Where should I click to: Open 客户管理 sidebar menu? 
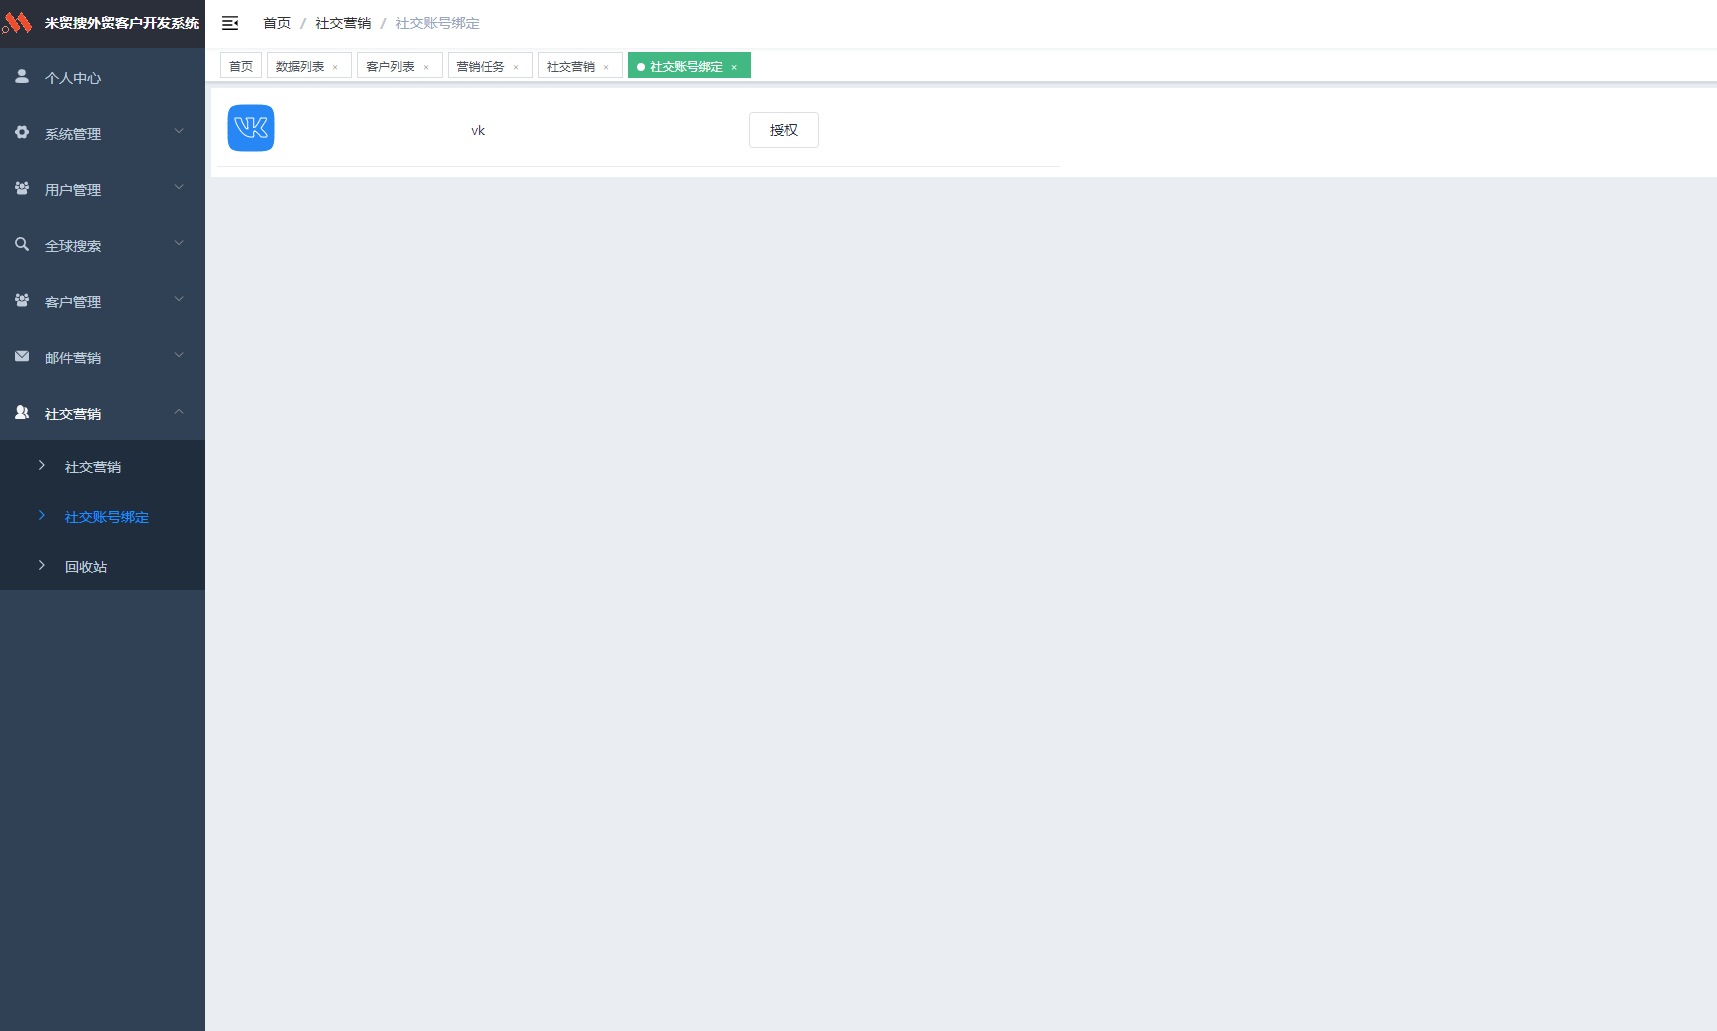tap(102, 301)
